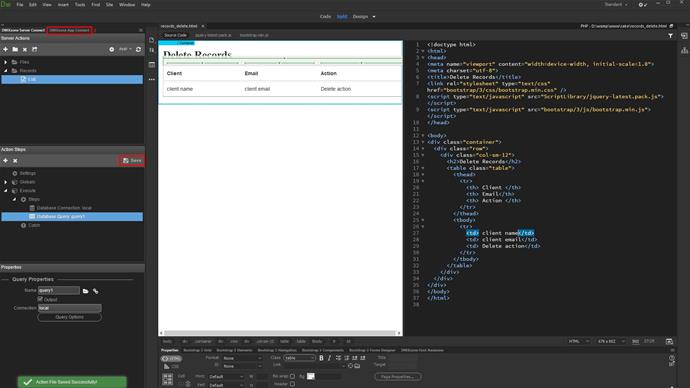690x388 pixels.
Task: Open Server Actions settings gear icon
Action: 112,49
